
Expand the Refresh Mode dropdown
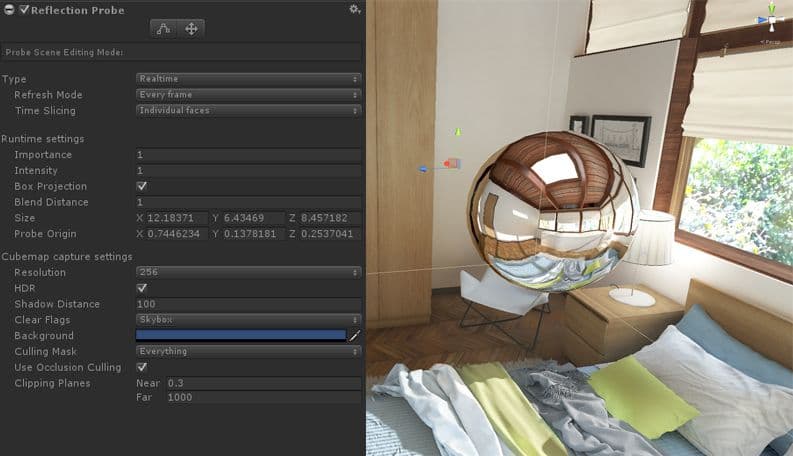point(247,95)
